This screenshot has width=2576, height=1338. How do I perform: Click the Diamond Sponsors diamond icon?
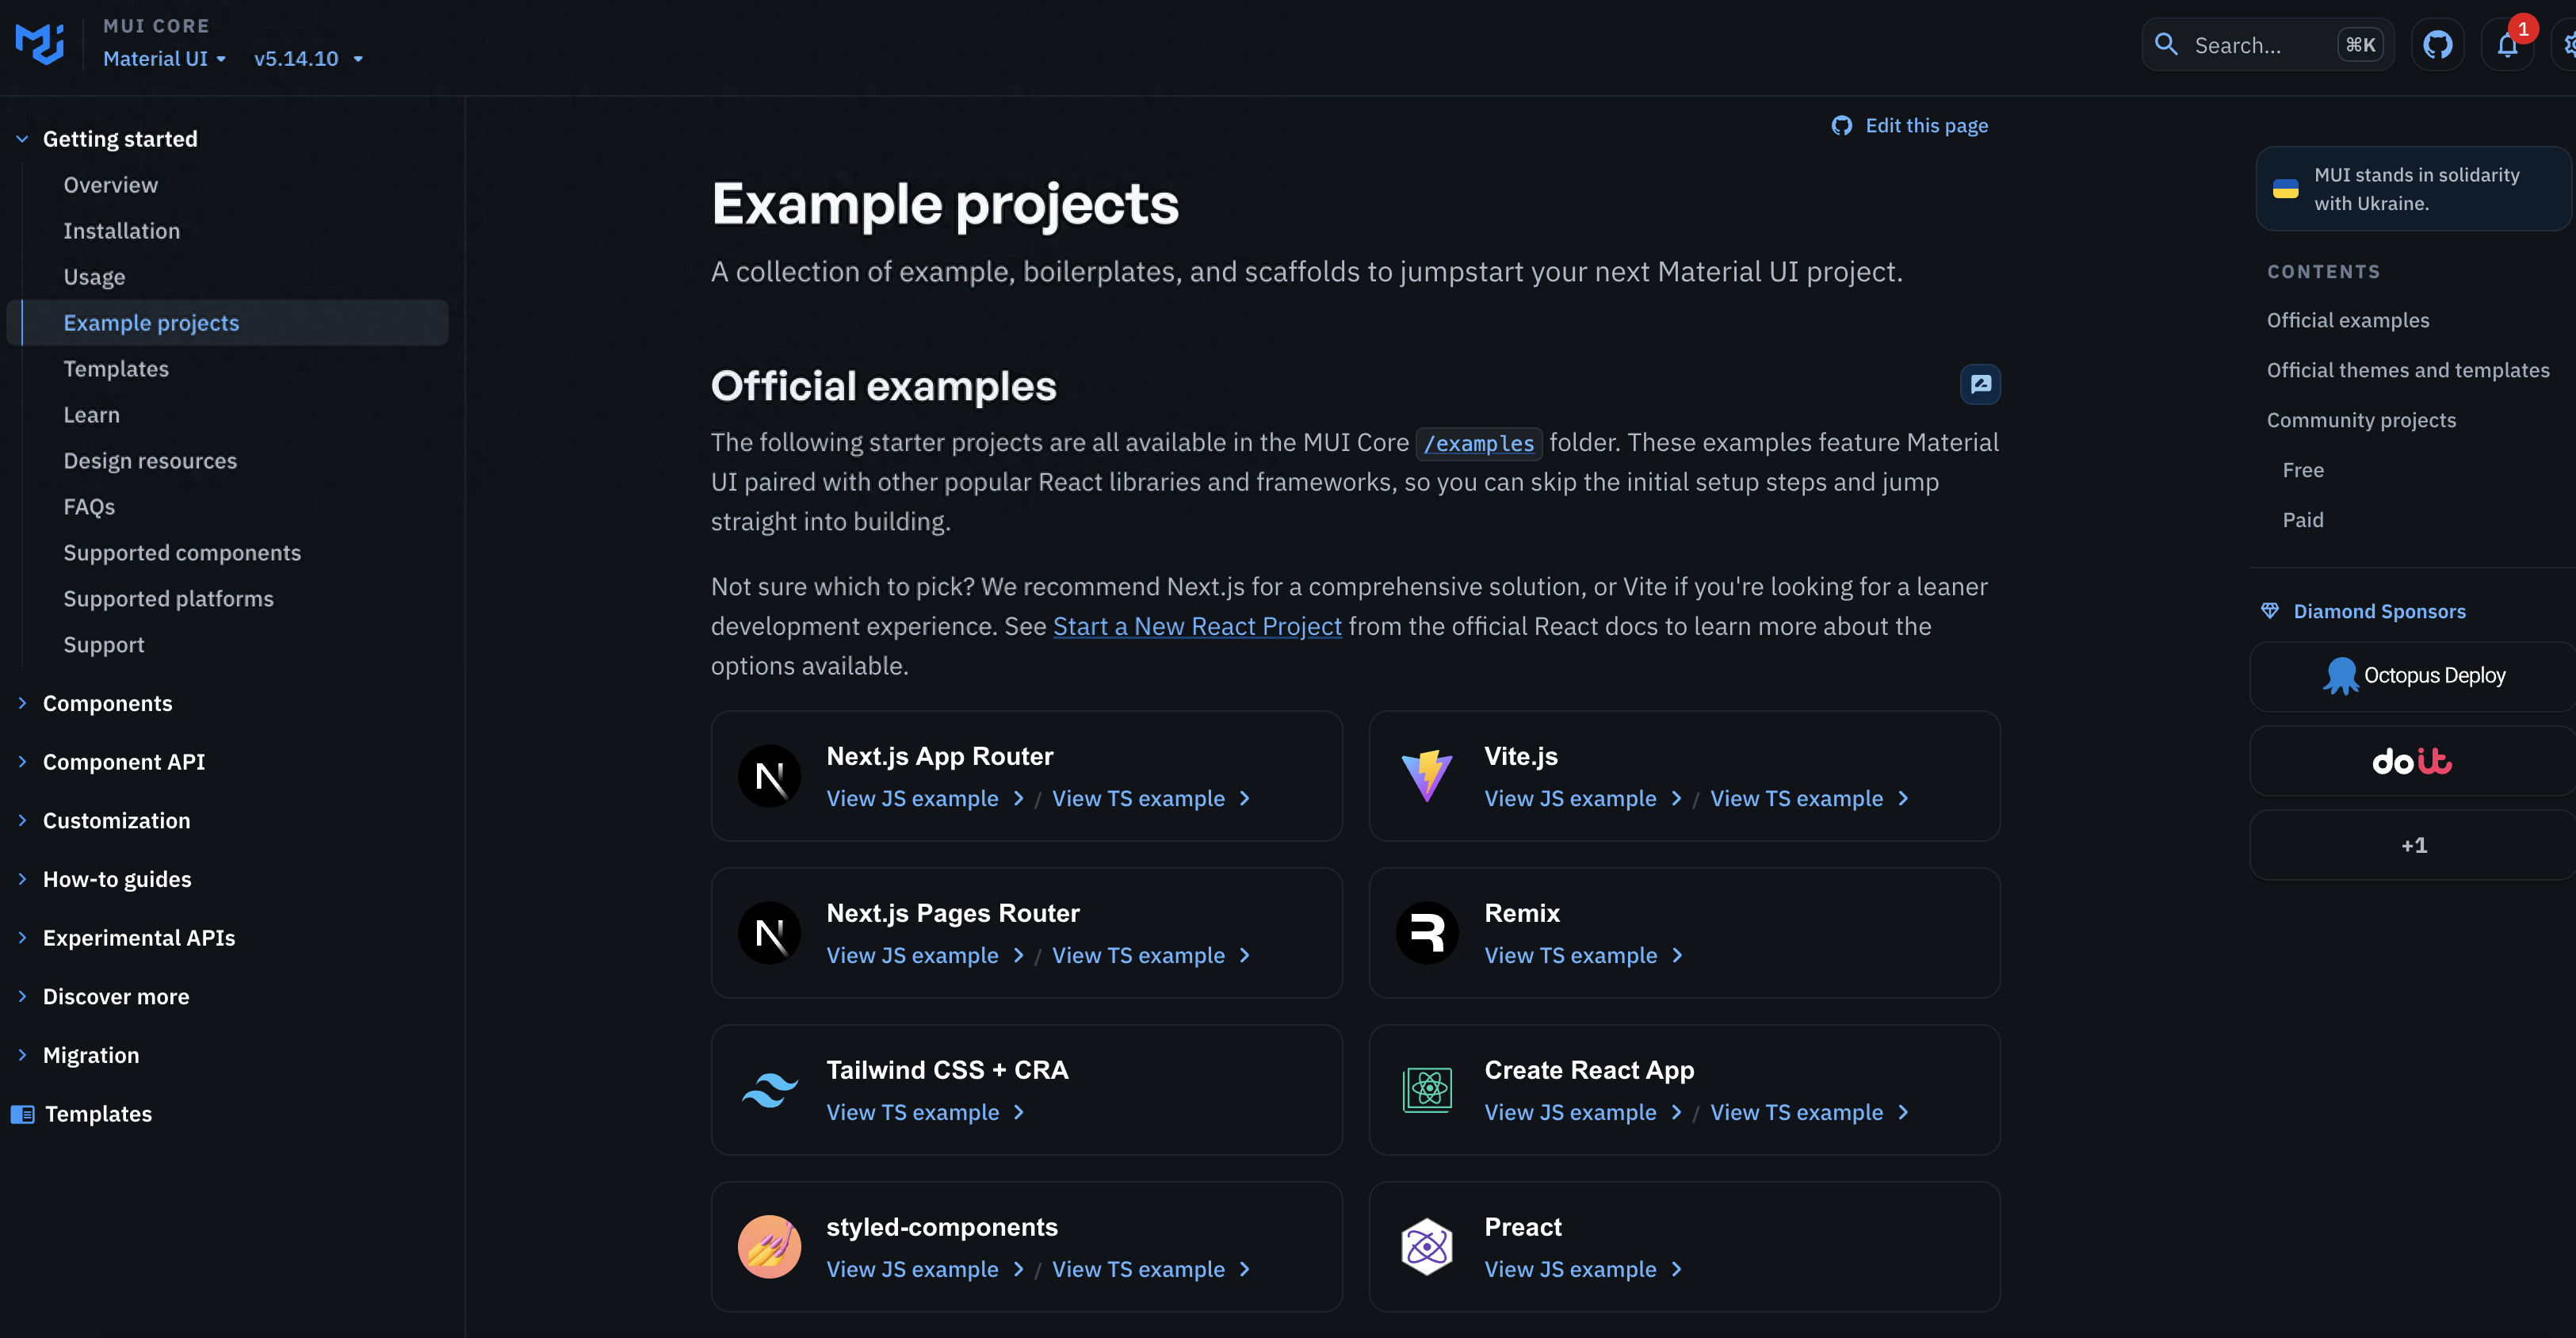click(x=2270, y=611)
